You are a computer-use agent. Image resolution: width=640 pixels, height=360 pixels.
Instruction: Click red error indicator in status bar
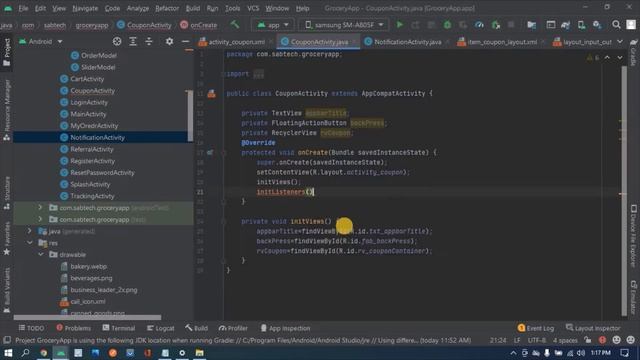coord(602,340)
